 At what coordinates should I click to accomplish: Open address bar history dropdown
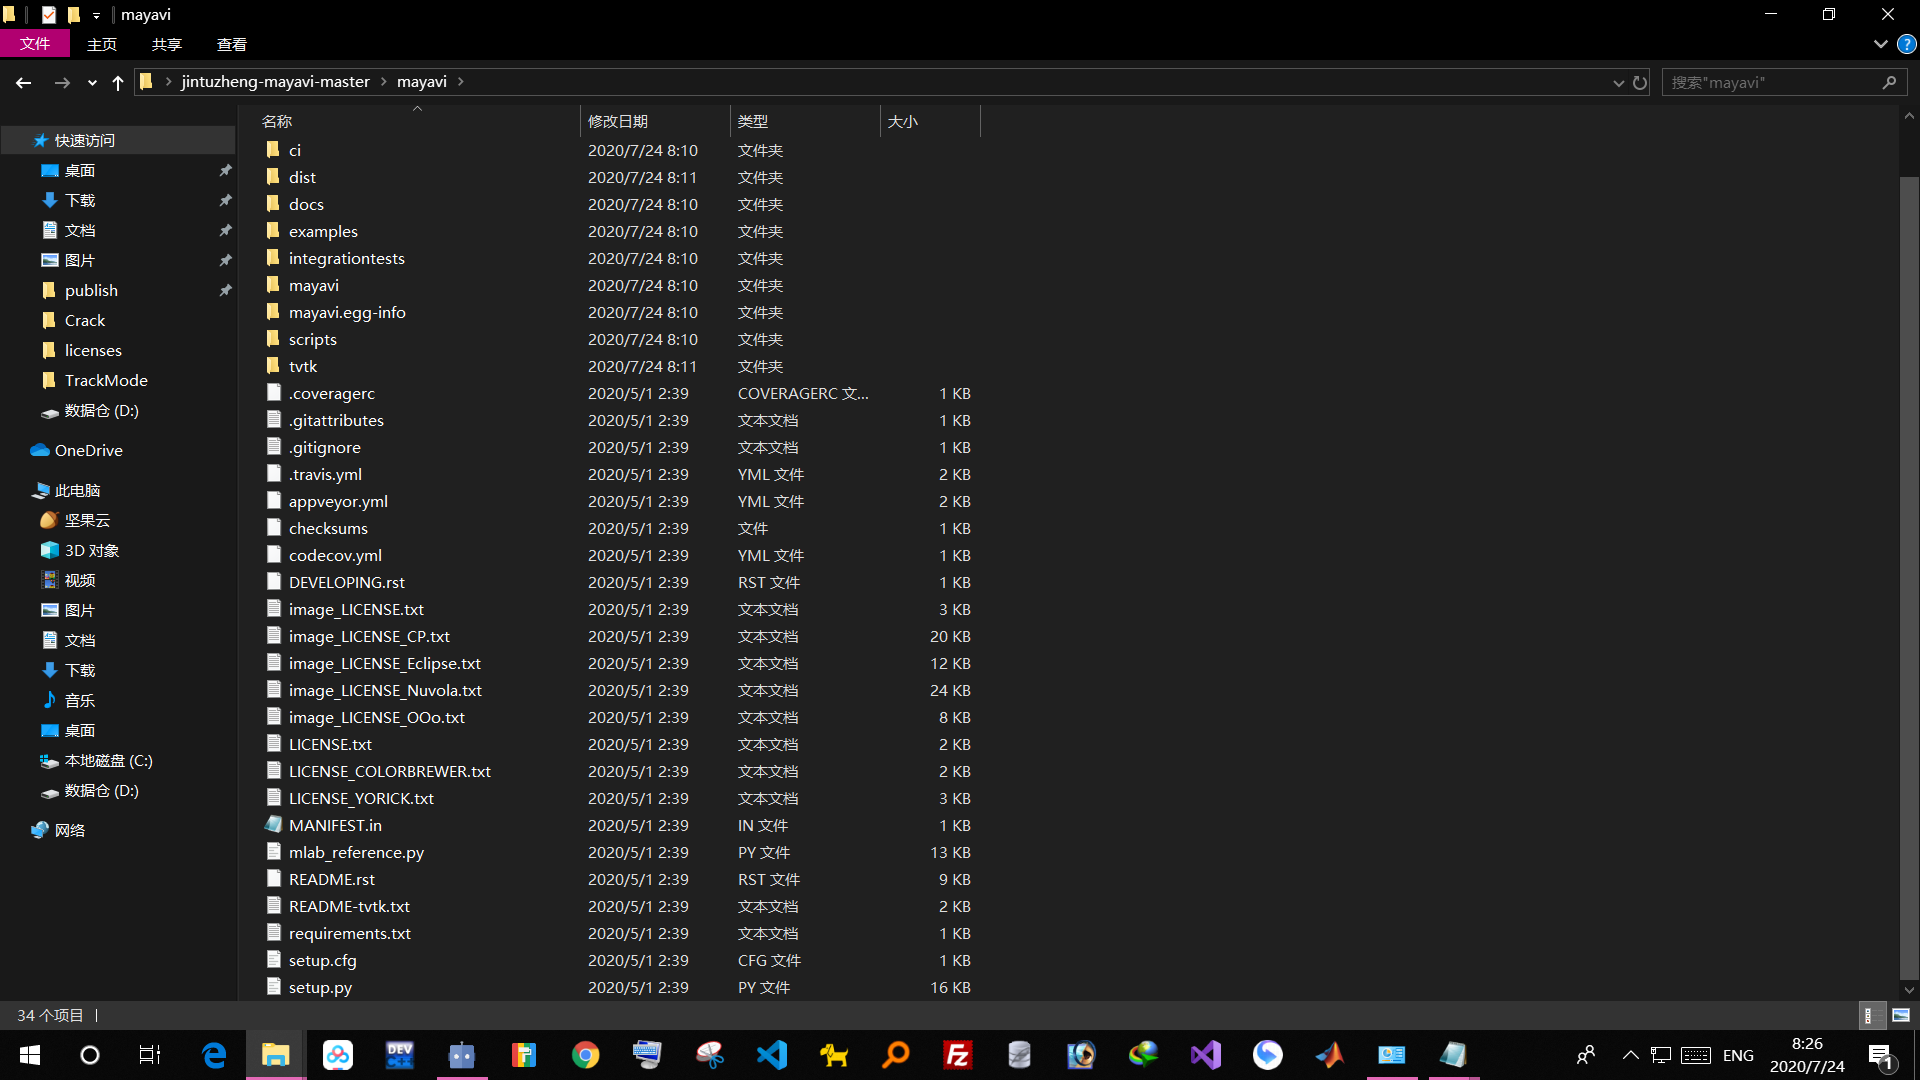pyautogui.click(x=1618, y=83)
